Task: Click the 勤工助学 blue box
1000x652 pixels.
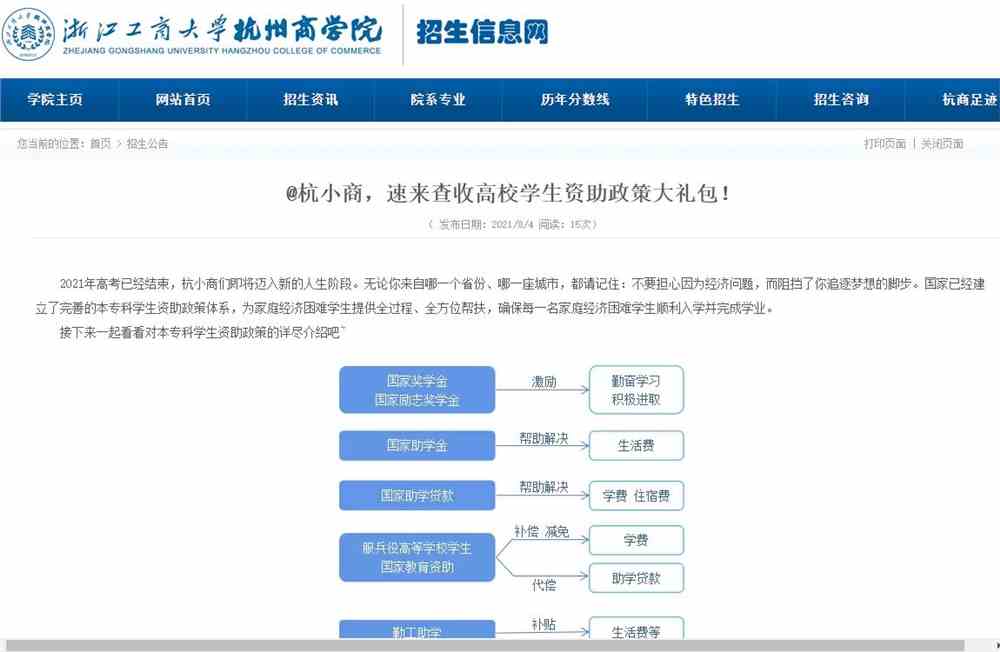Action: coord(417,629)
